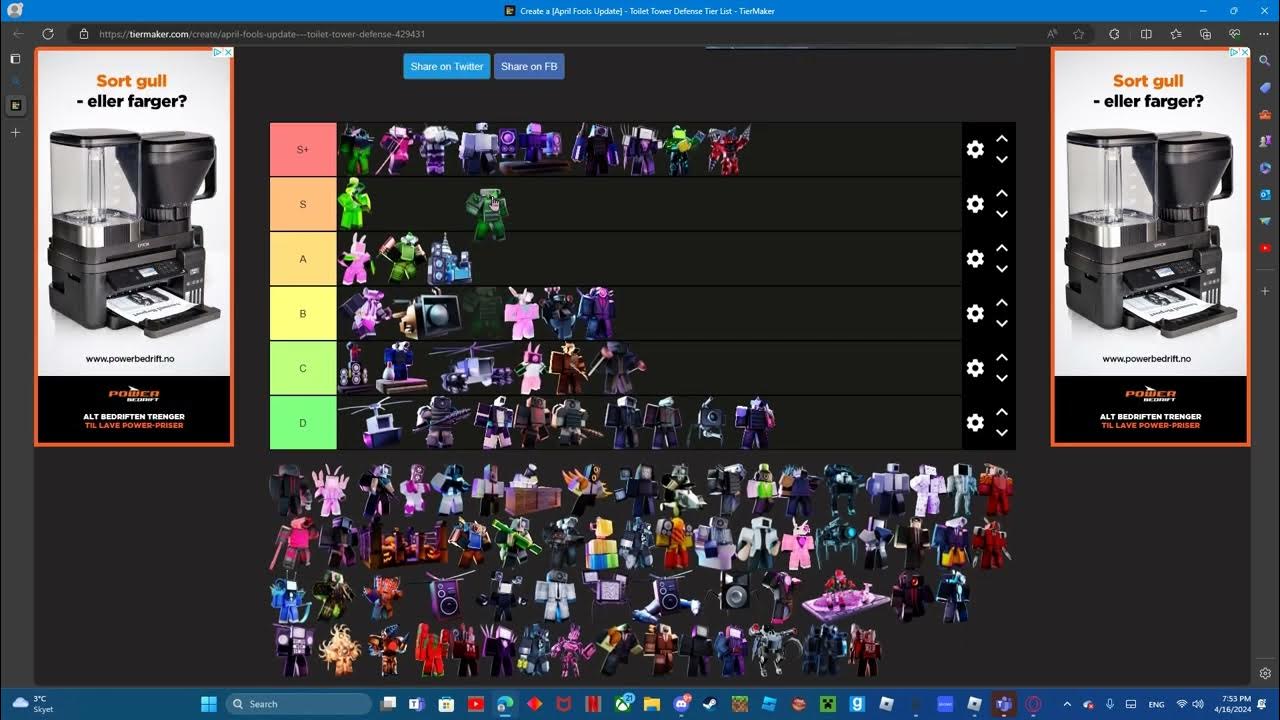Viewport: 1280px width, 720px height.
Task: Move S tier row up with arrow
Action: tap(1001, 193)
